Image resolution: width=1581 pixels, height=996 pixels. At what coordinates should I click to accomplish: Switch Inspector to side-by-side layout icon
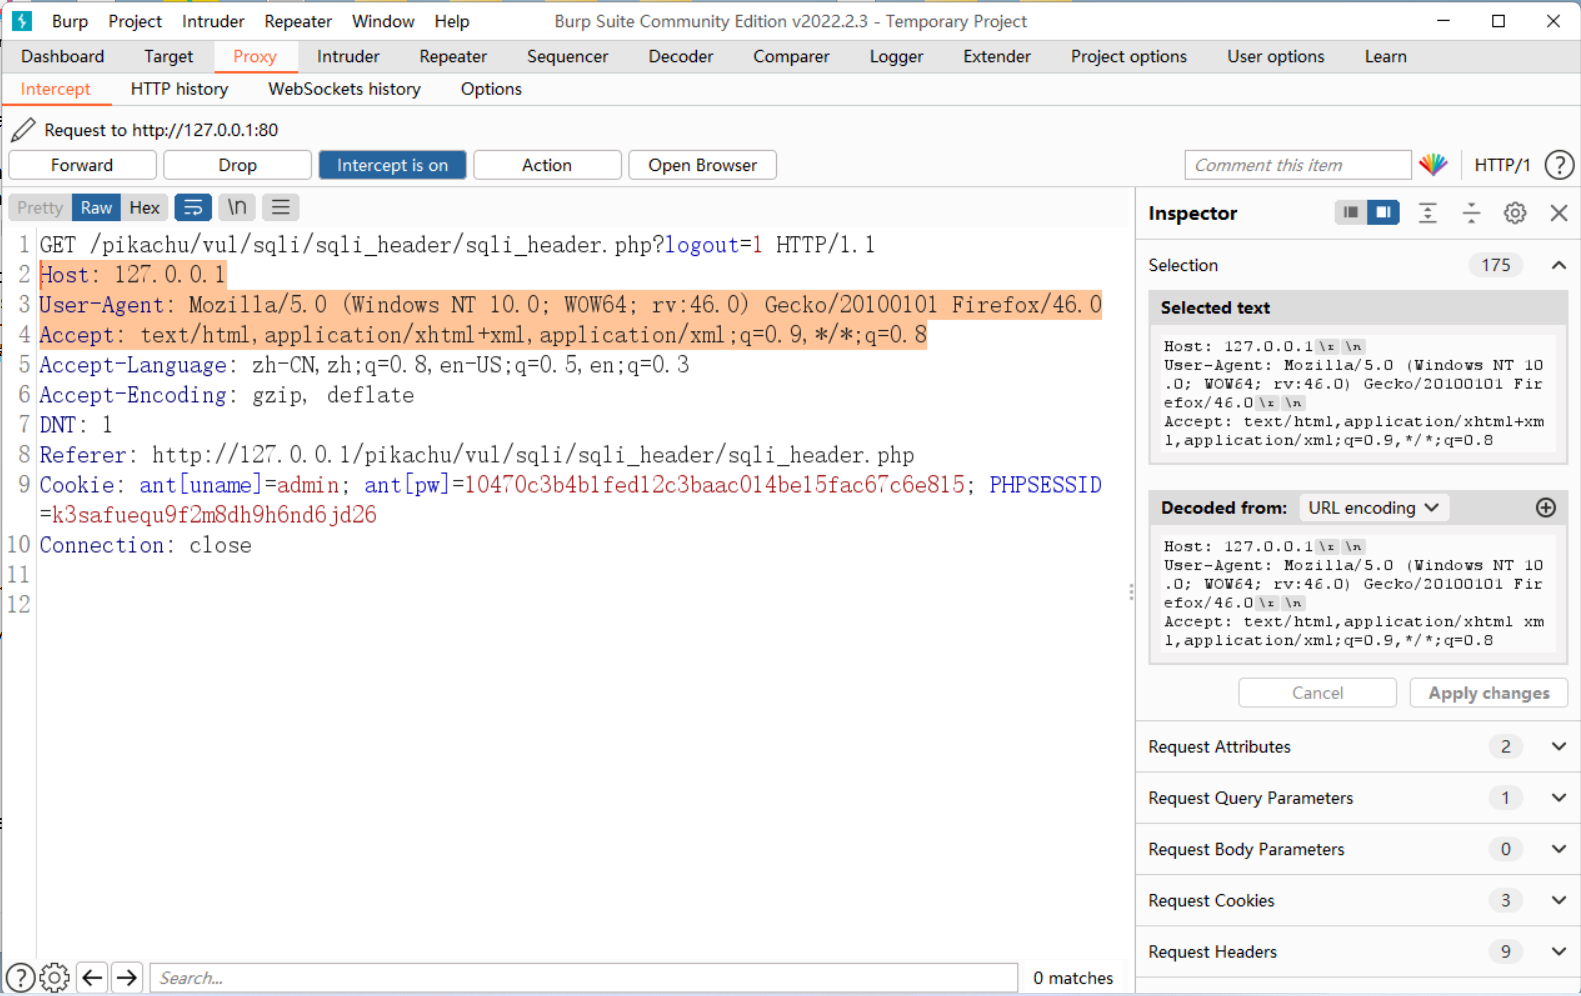(1384, 212)
